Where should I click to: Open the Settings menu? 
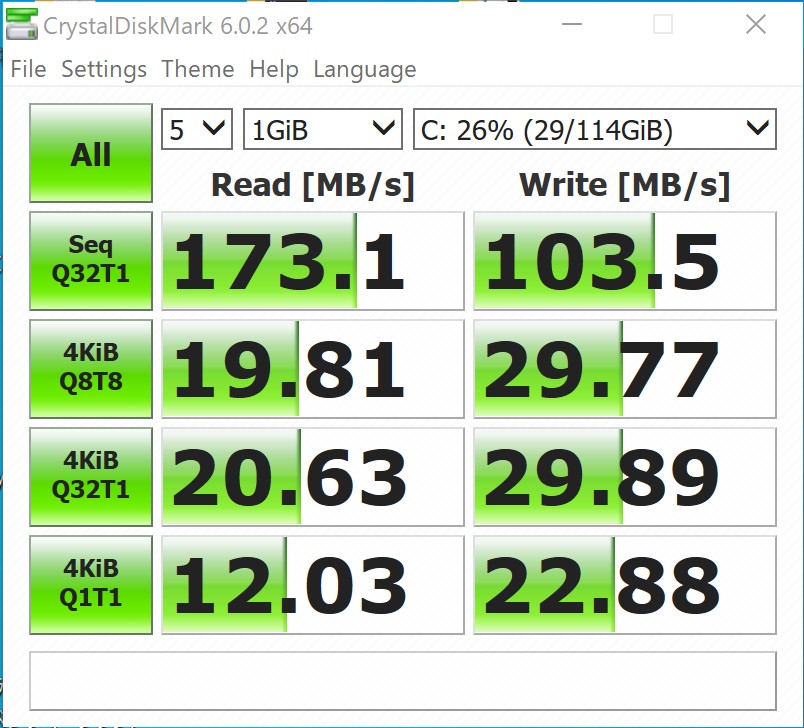tap(104, 69)
